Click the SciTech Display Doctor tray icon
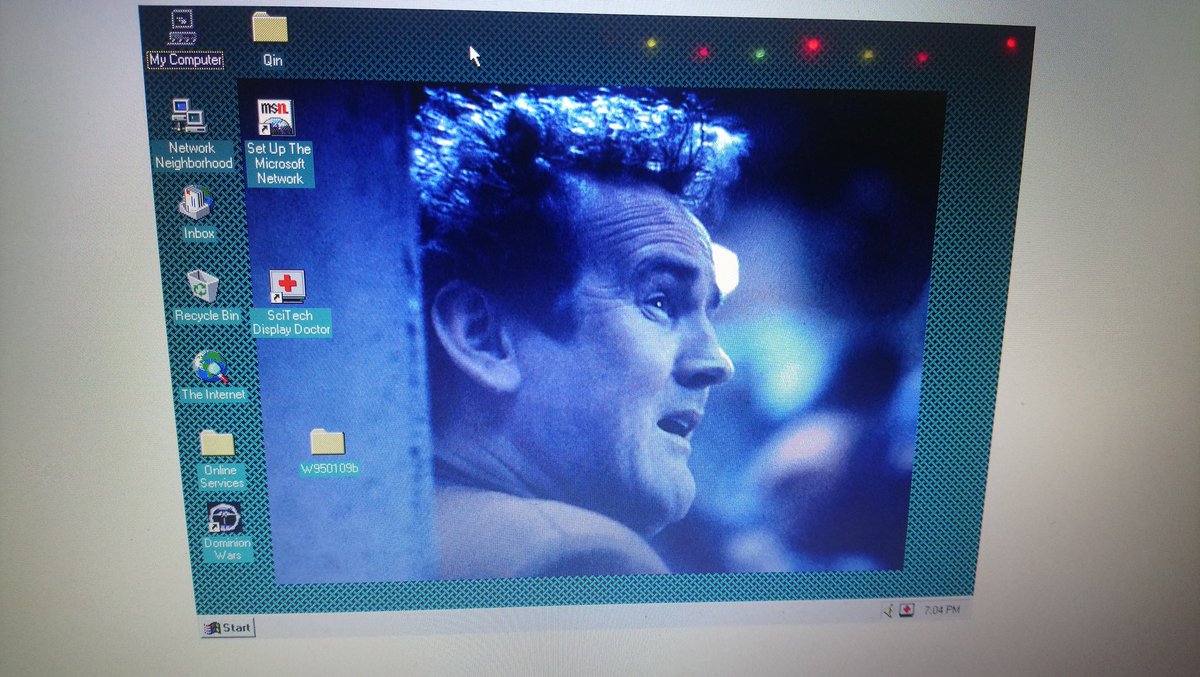 click(905, 610)
